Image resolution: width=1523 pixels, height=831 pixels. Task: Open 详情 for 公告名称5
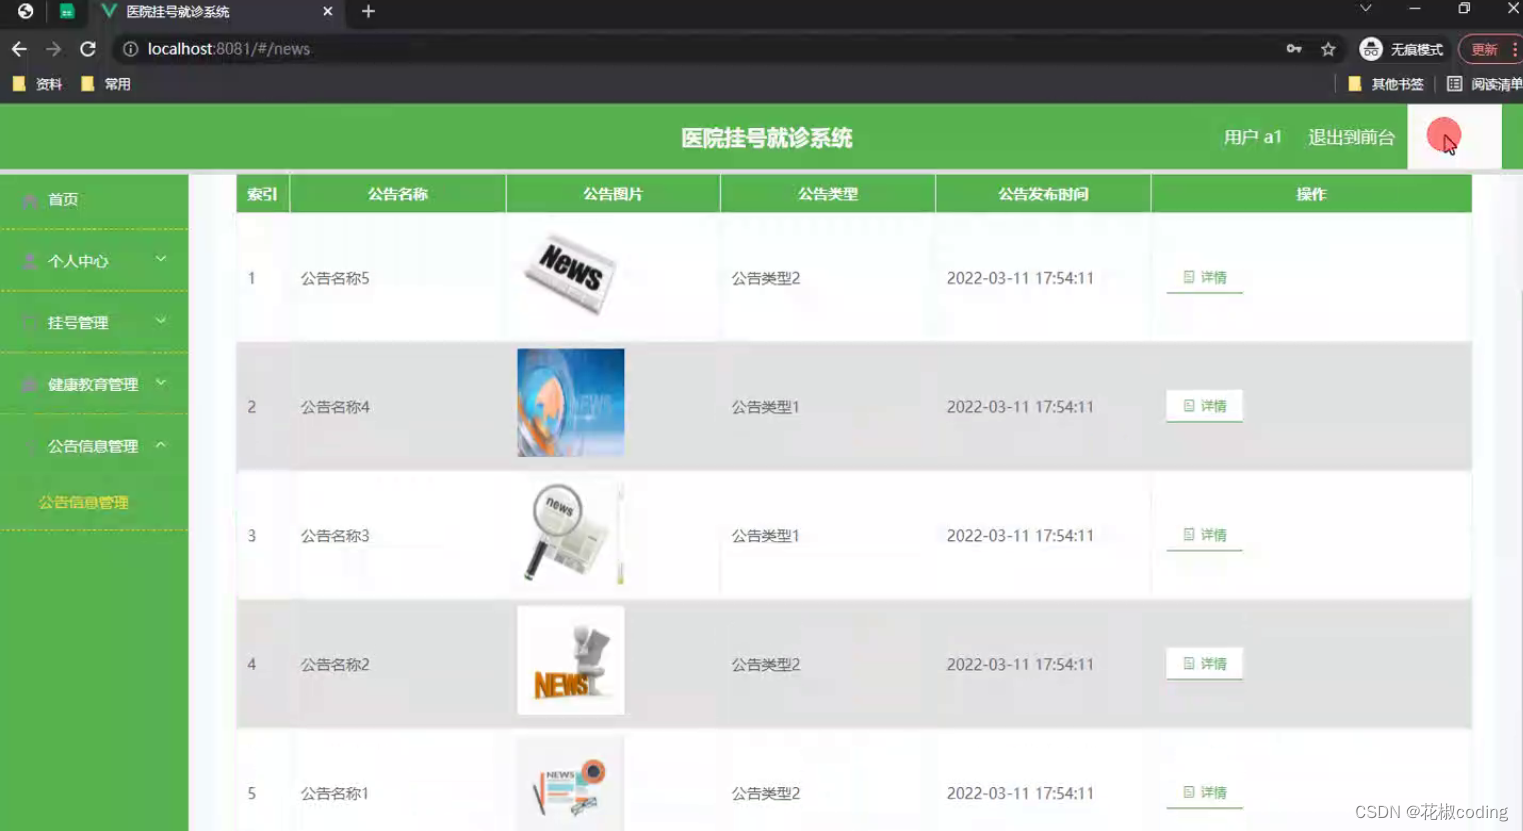pyautogui.click(x=1203, y=277)
